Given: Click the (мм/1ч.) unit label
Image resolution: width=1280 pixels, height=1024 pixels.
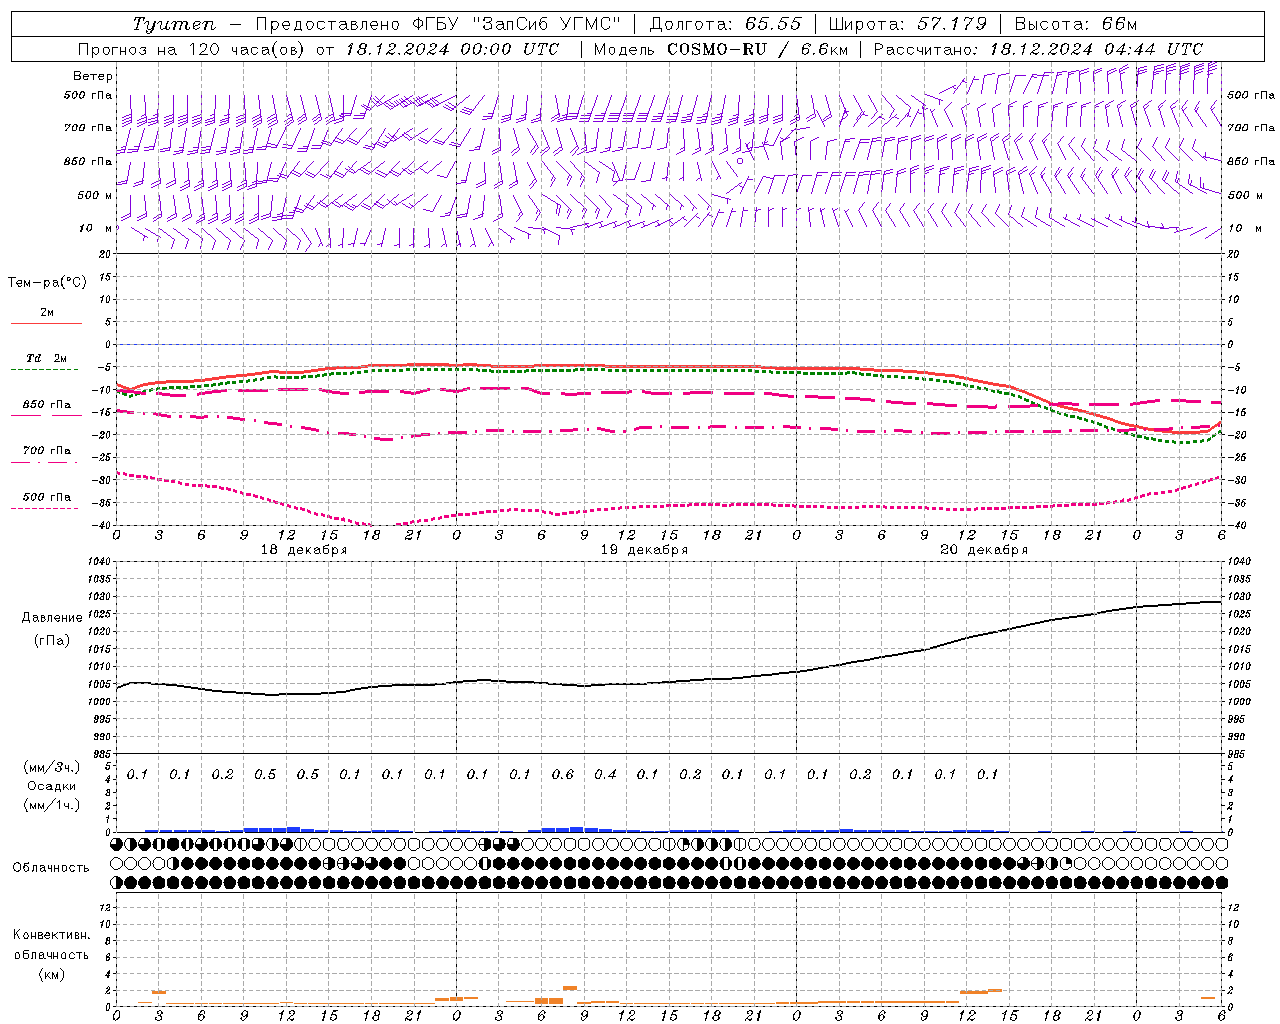Looking at the screenshot, I should [x=52, y=805].
